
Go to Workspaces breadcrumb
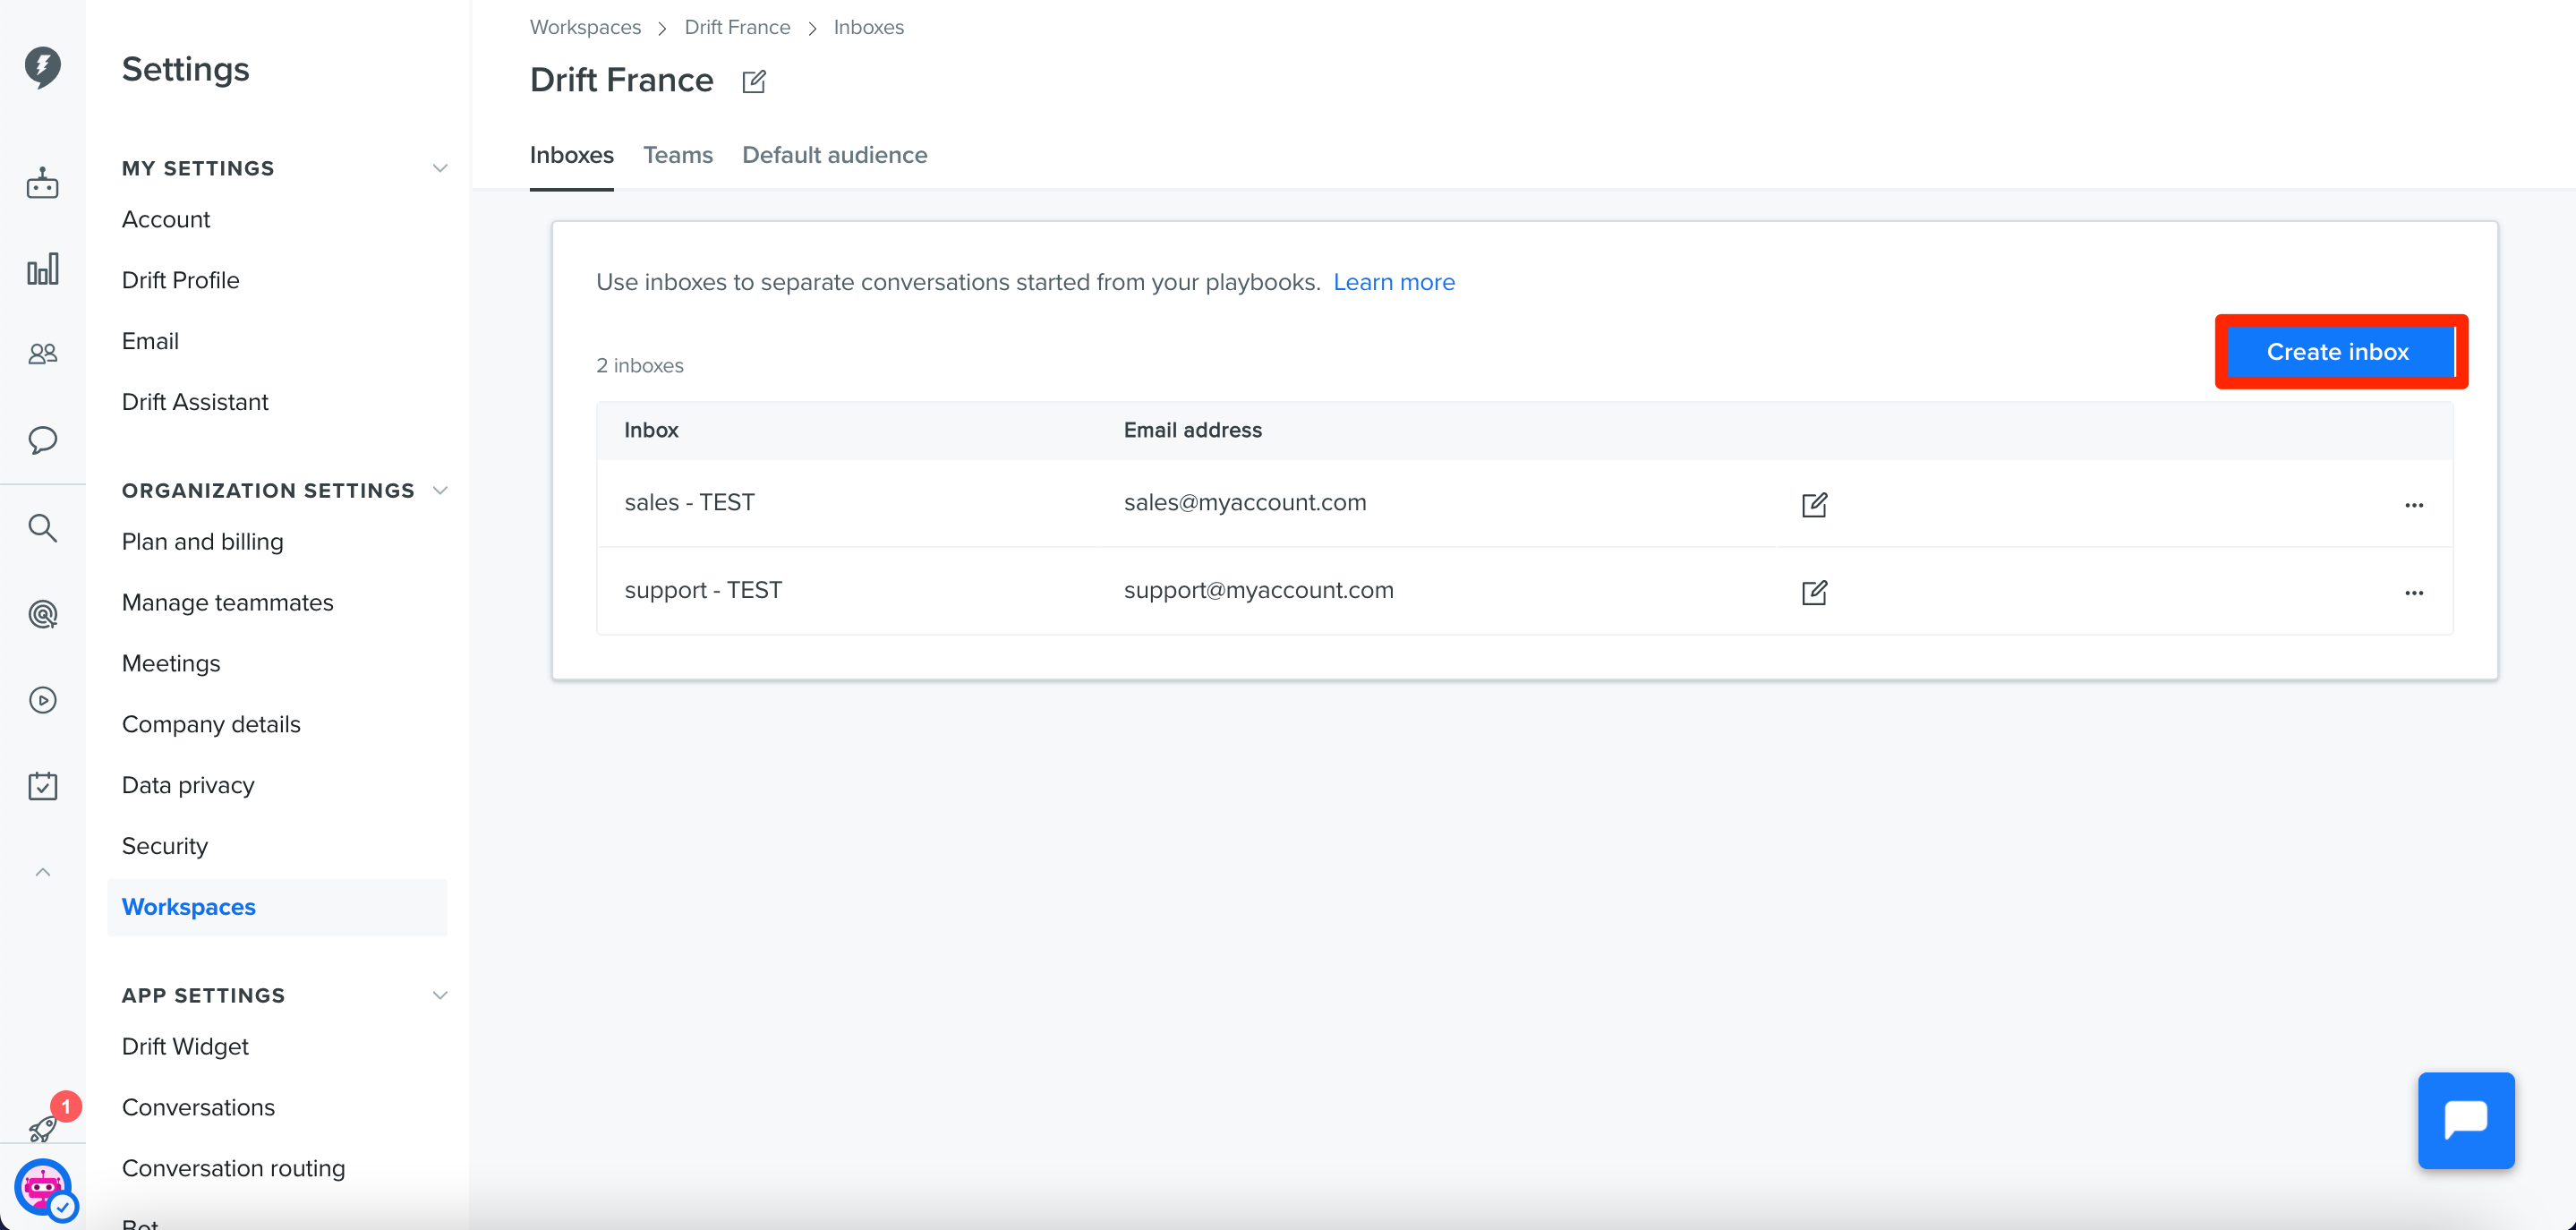[585, 27]
